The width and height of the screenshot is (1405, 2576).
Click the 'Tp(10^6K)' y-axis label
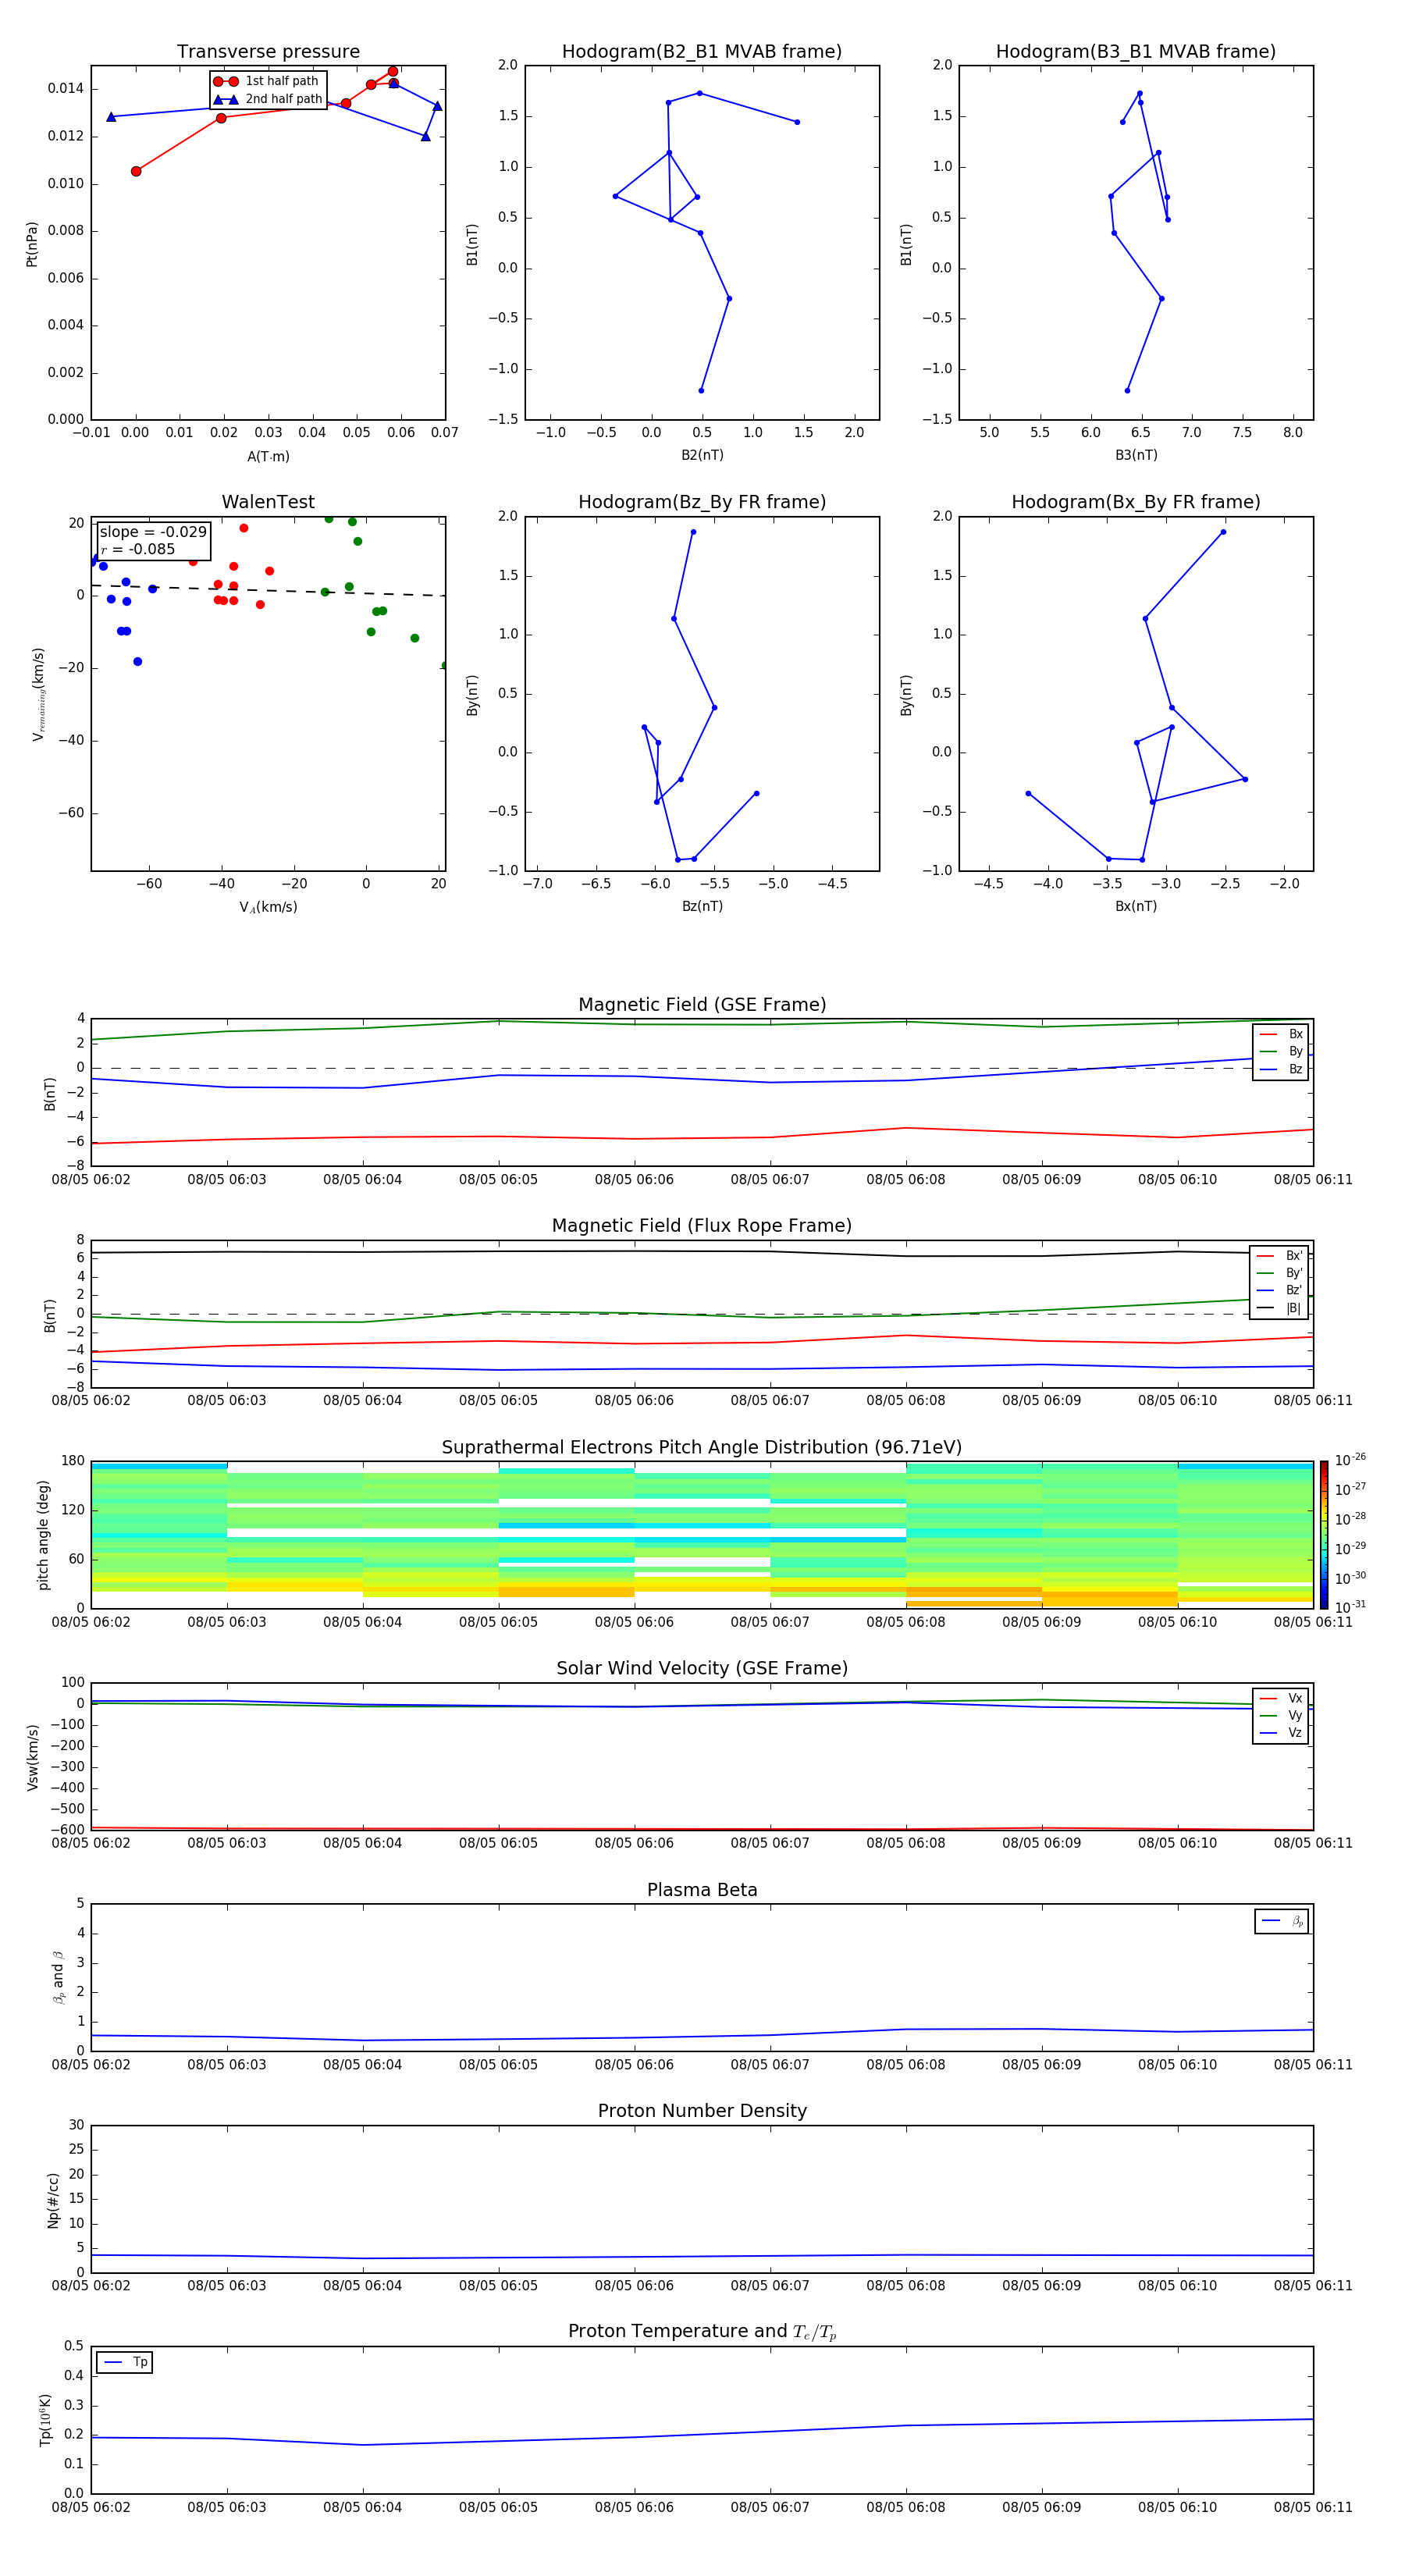[46, 2420]
